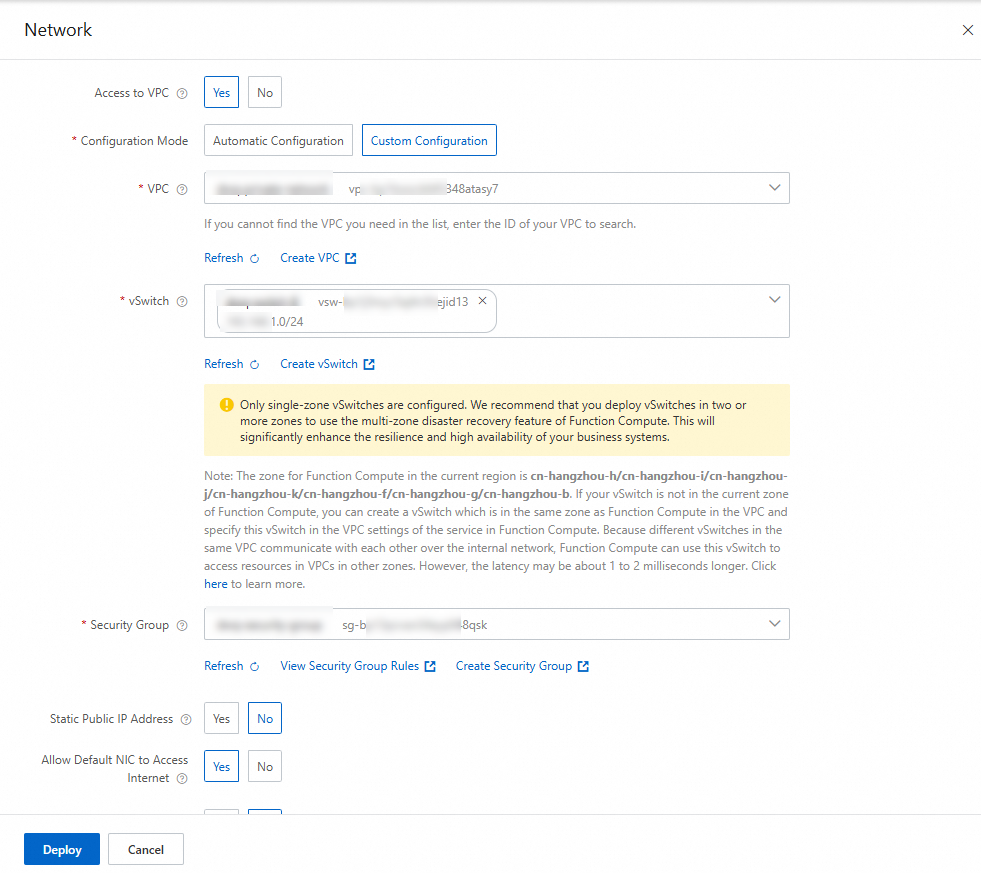
Task: Click external link icon by Create Security Group
Action: (x=583, y=666)
